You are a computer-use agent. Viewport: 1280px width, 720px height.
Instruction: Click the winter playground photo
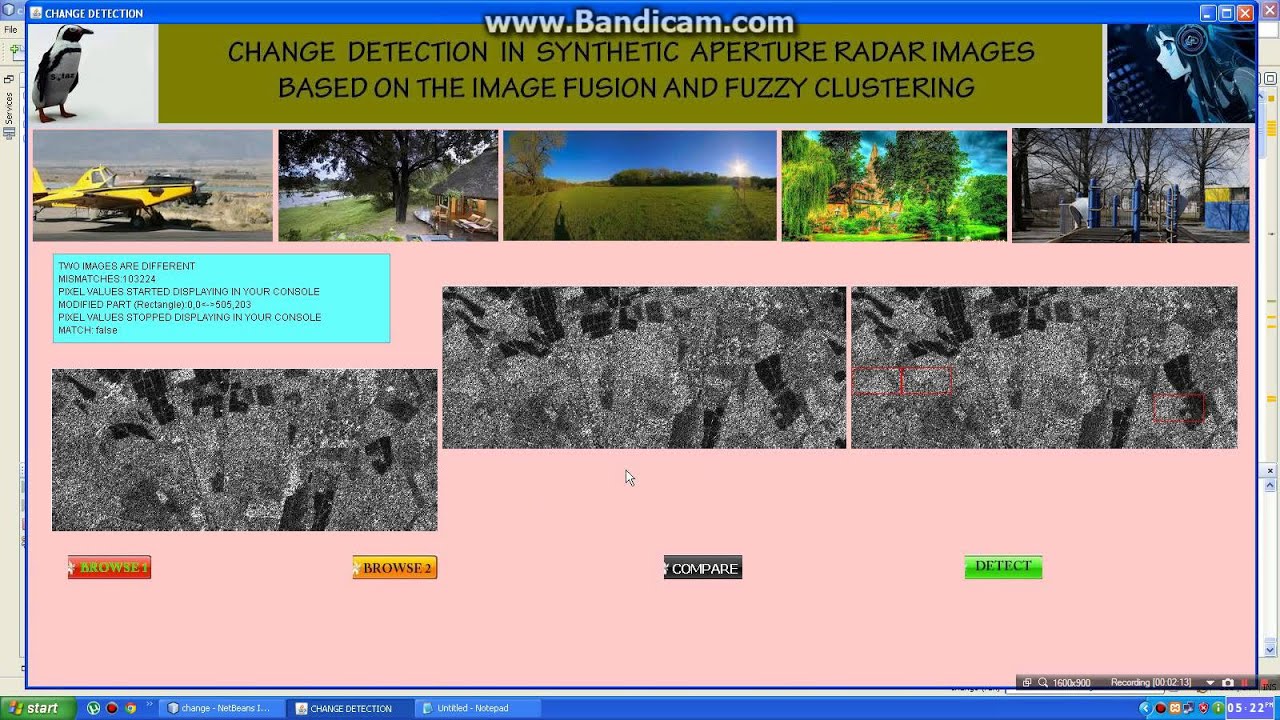(1130, 185)
